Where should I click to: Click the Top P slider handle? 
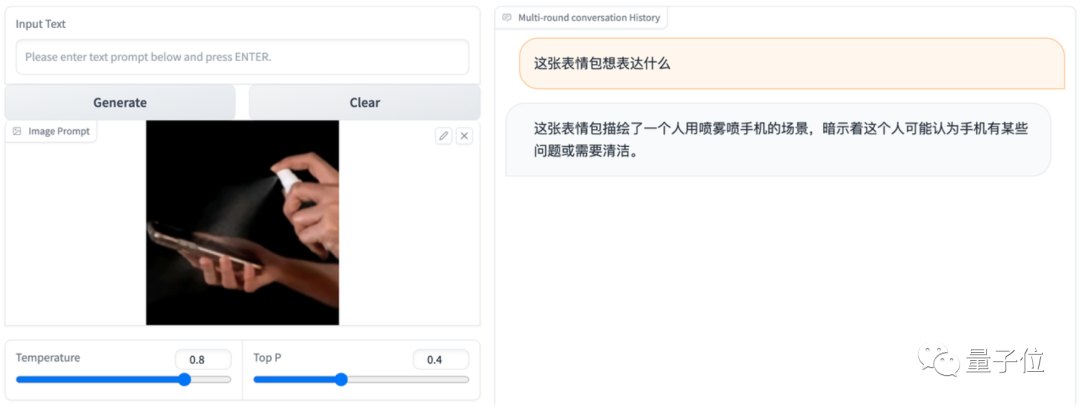[341, 379]
